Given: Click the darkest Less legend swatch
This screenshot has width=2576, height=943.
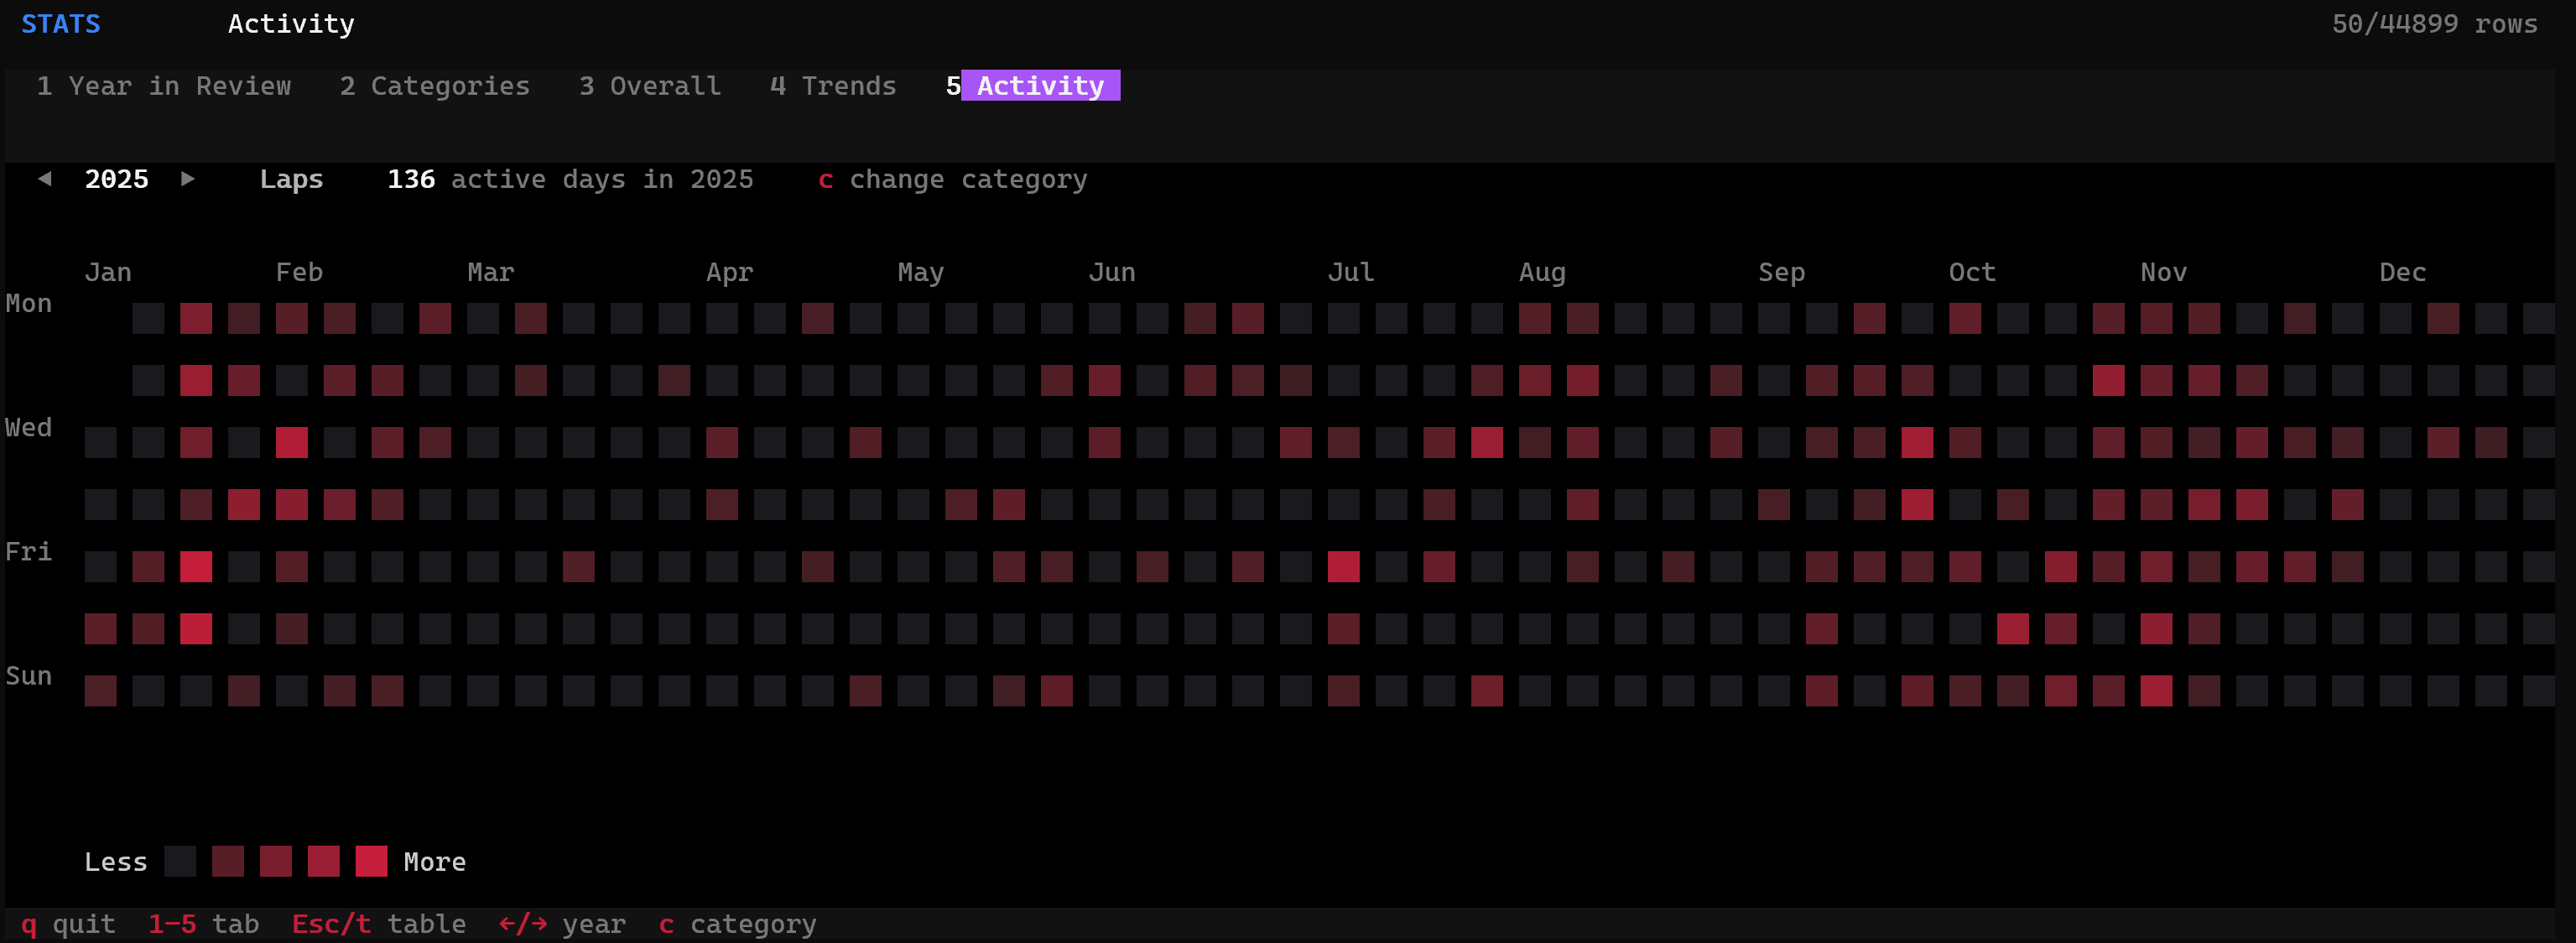Looking at the screenshot, I should 180,862.
